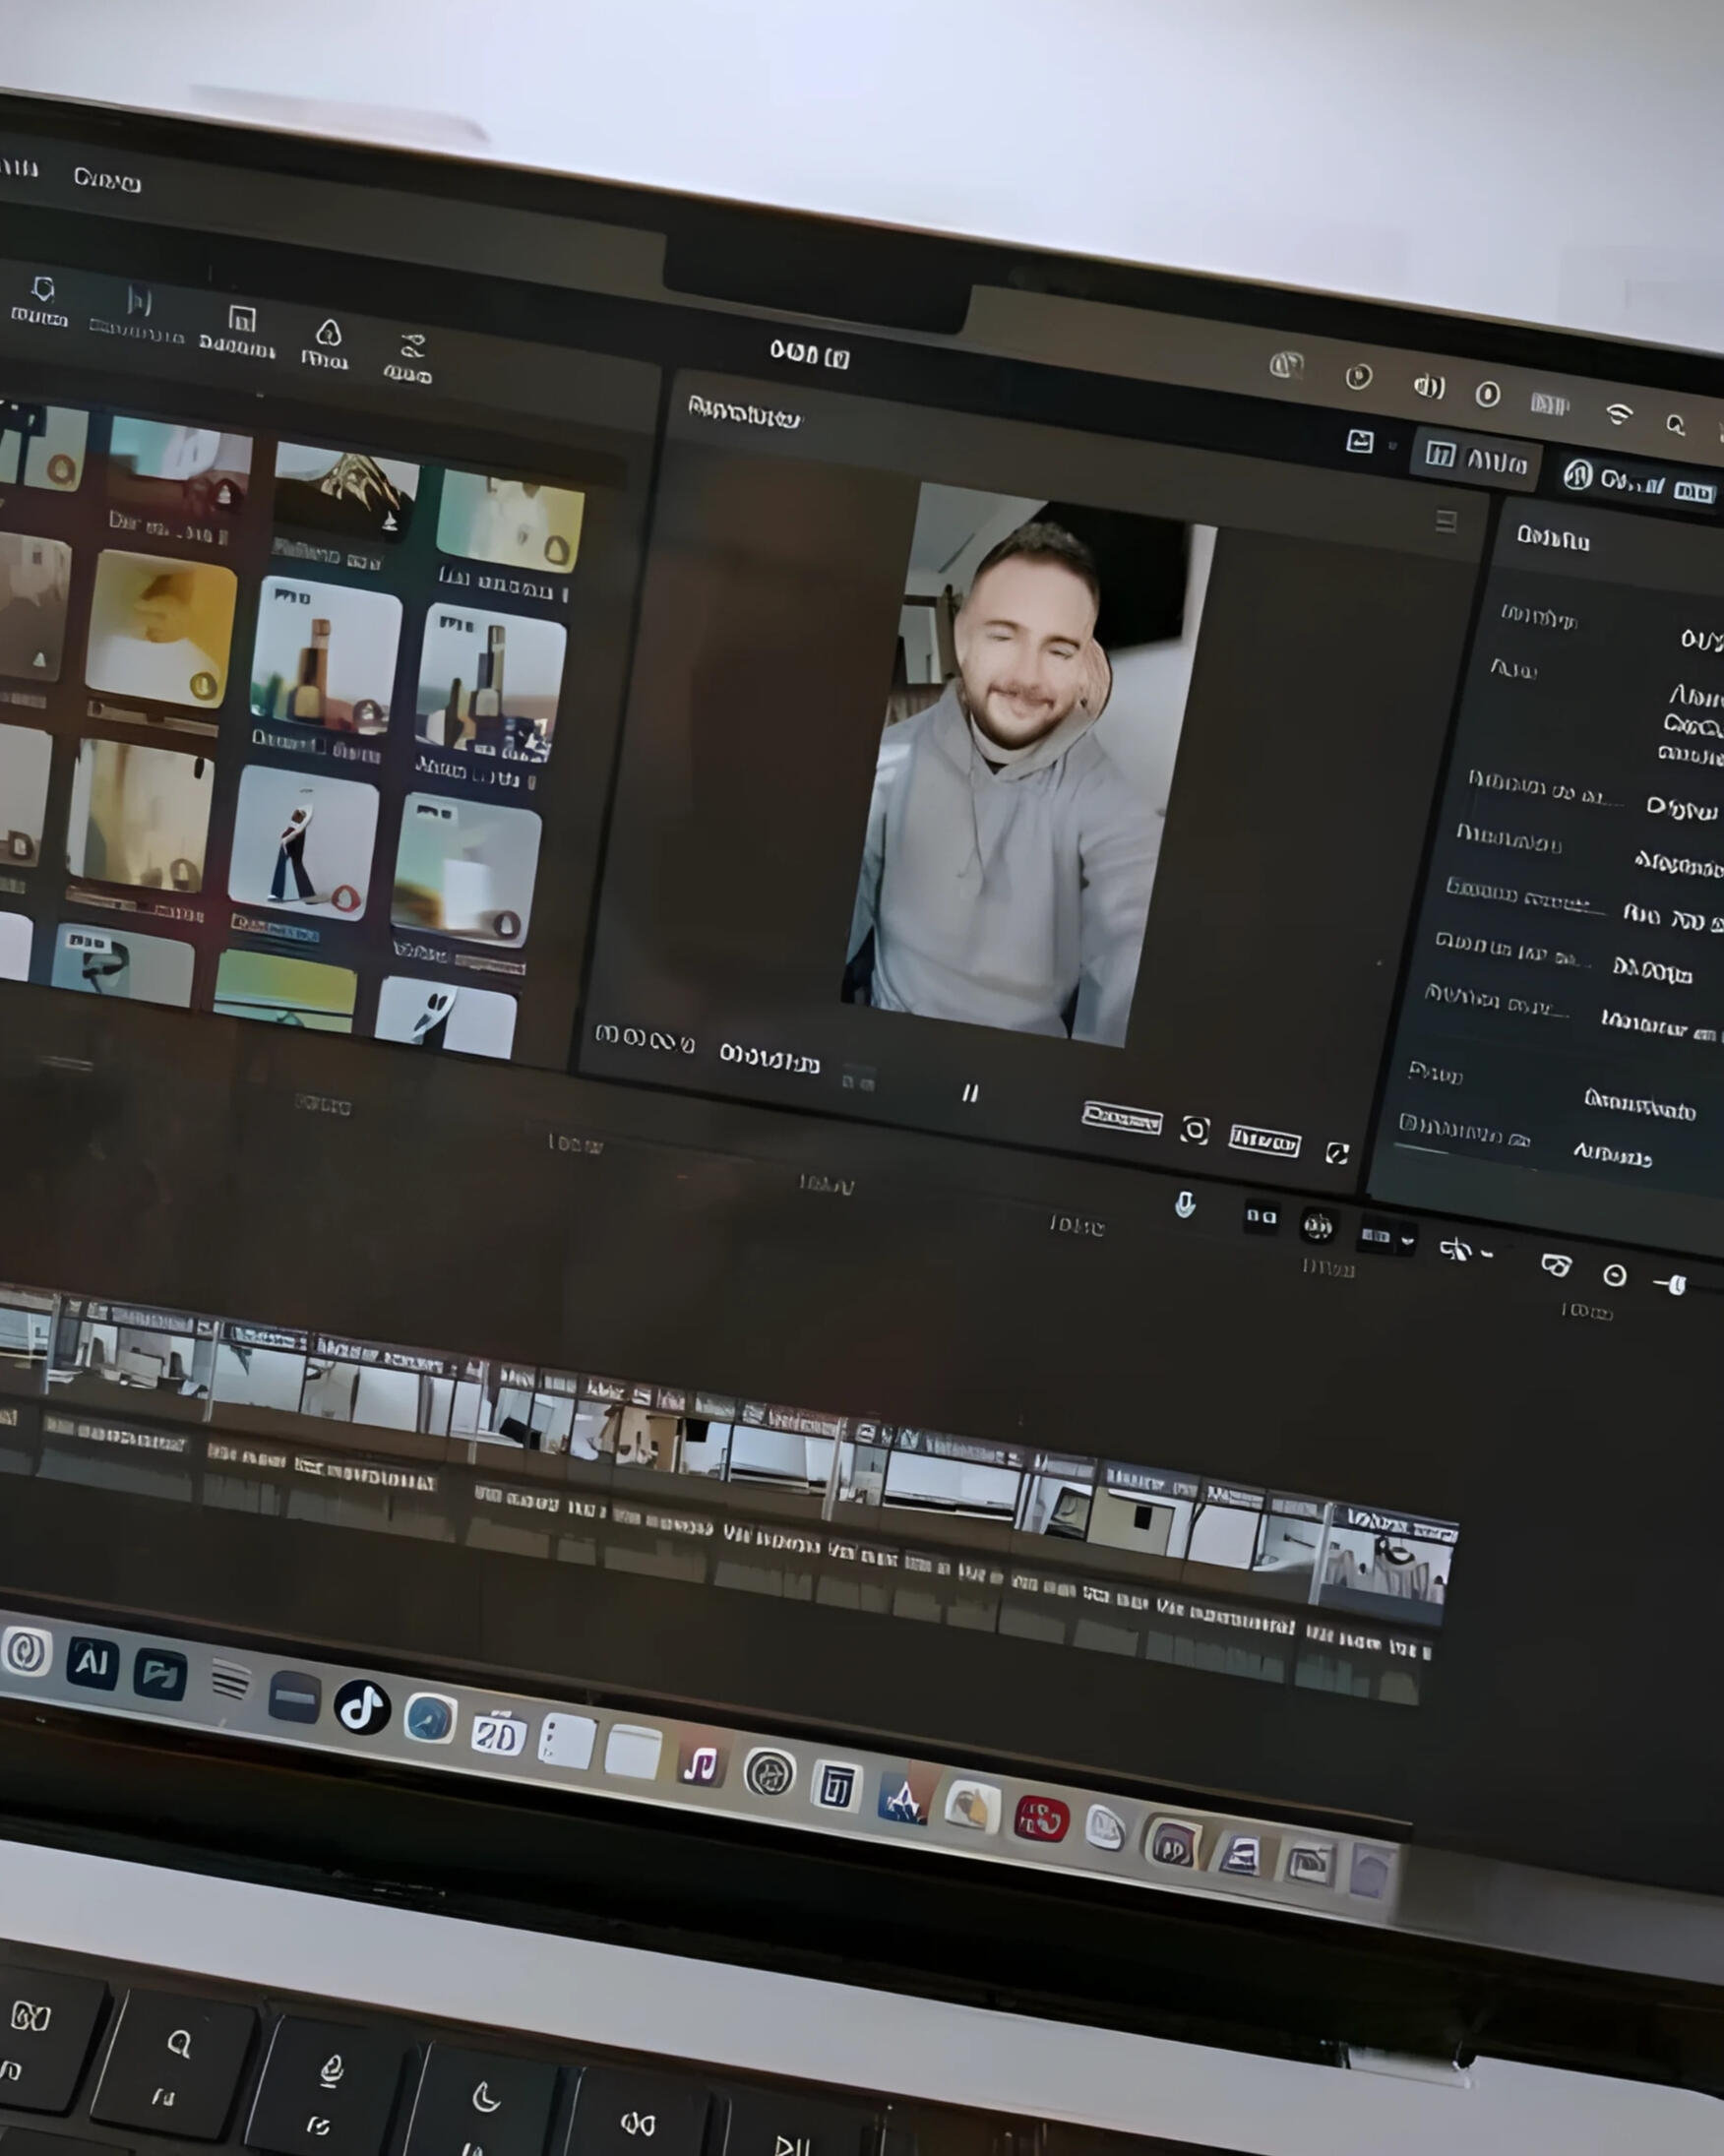This screenshot has height=2156, width=1724.
Task: Toggle the linked-clips icon in timeline toolbar
Action: [x=1260, y=1217]
